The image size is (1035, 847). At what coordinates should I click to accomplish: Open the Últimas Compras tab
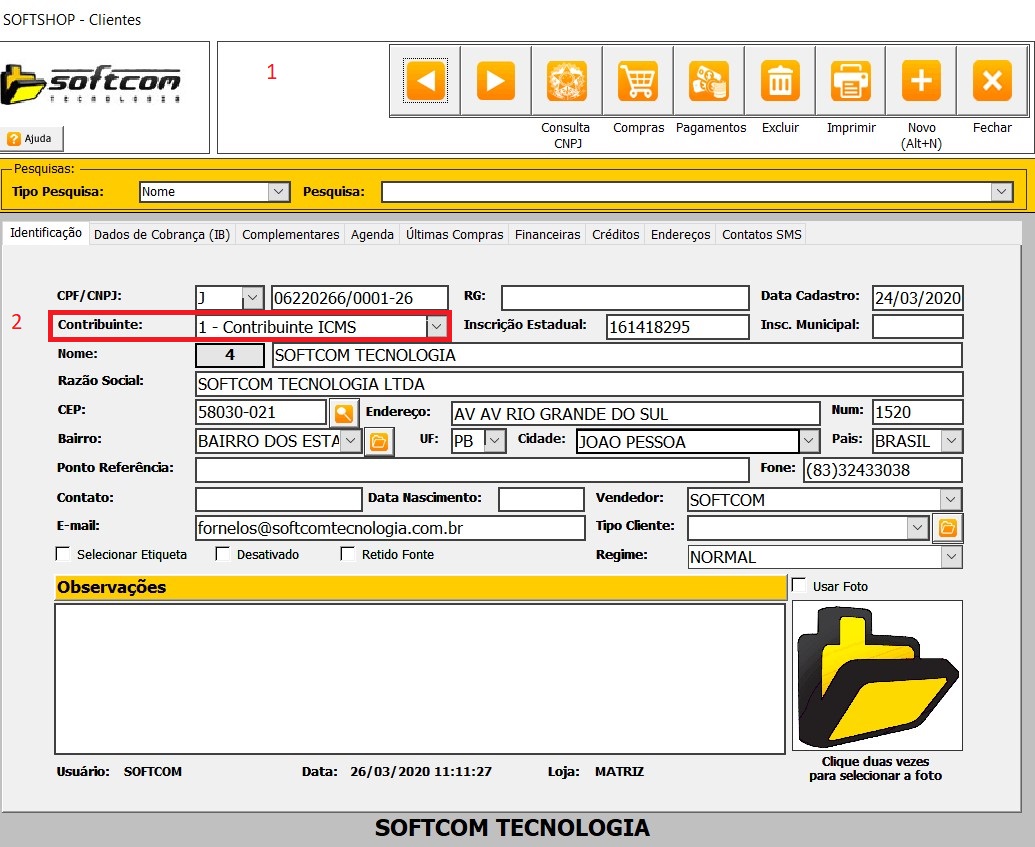tap(454, 235)
